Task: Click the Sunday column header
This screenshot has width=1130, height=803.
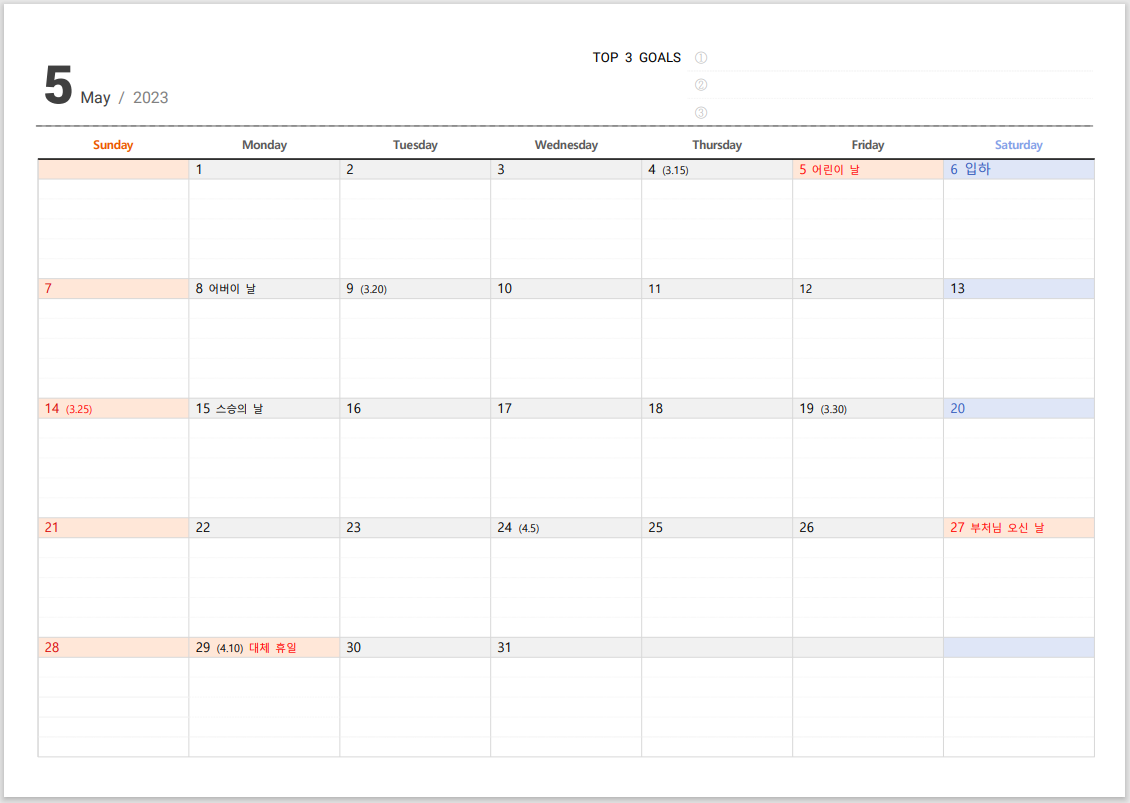Action: [113, 145]
